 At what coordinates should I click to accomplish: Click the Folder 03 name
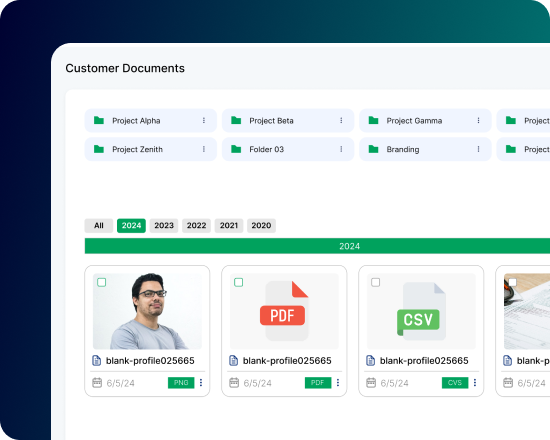pos(267,149)
